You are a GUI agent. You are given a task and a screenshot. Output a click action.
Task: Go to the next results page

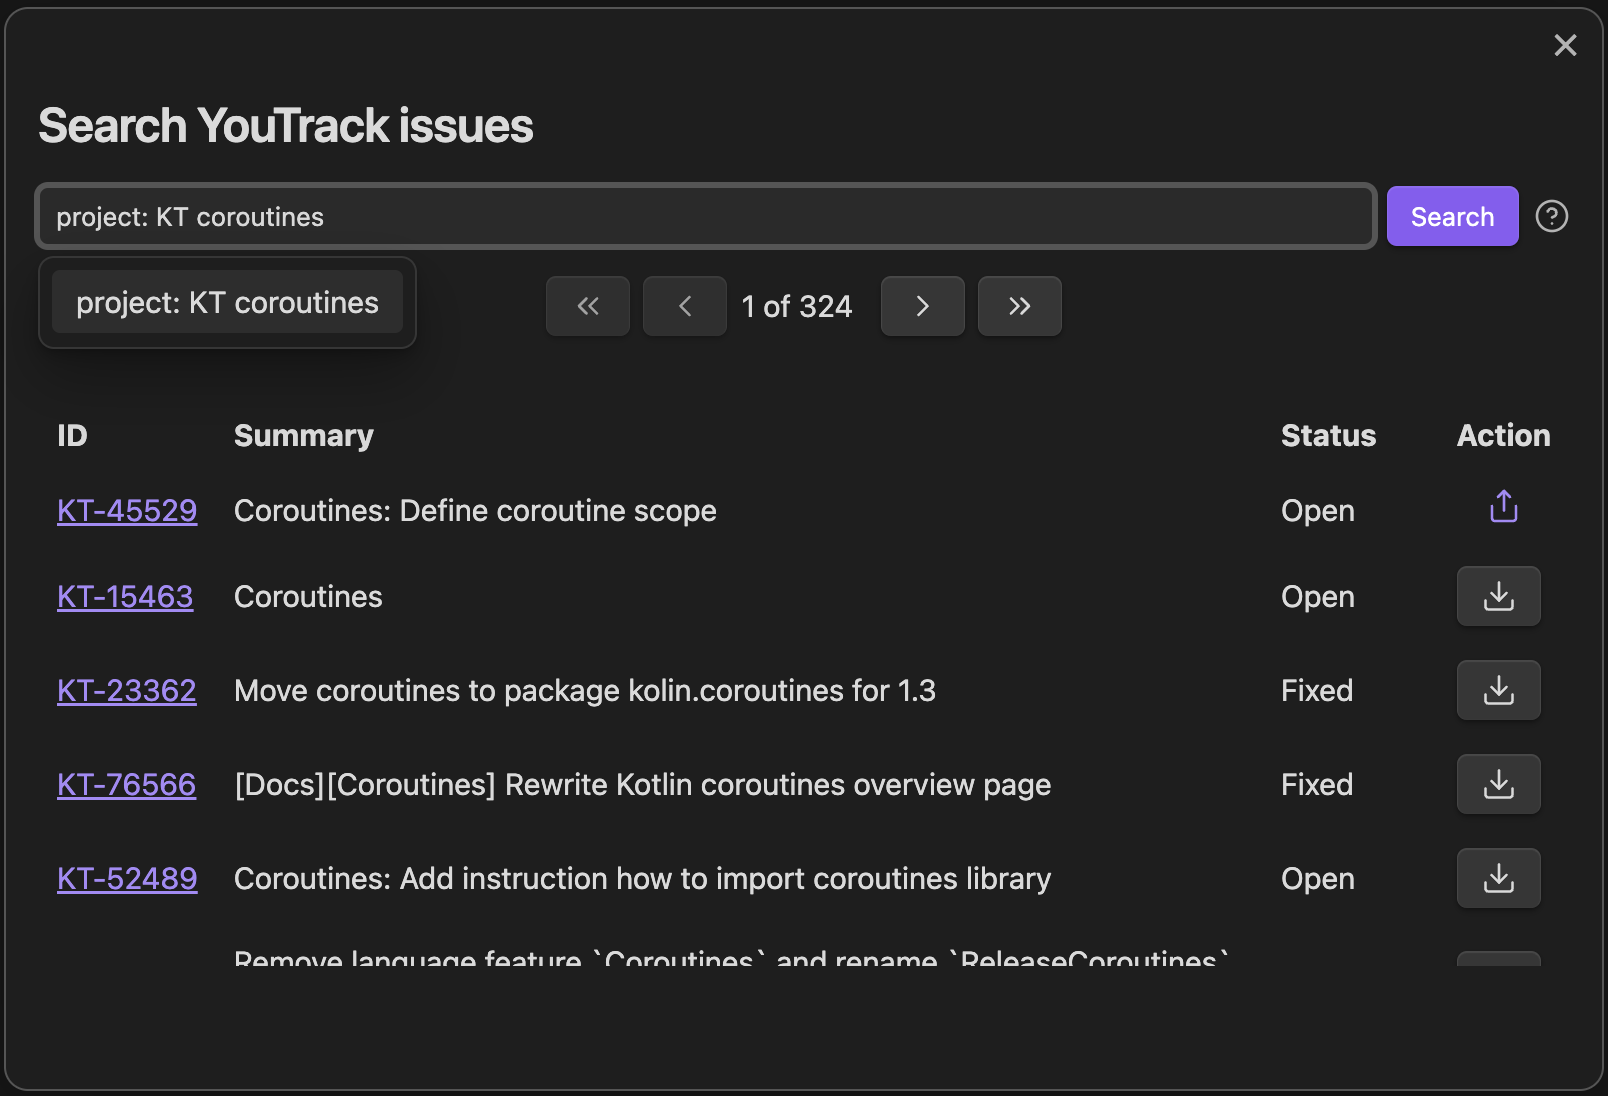[923, 306]
